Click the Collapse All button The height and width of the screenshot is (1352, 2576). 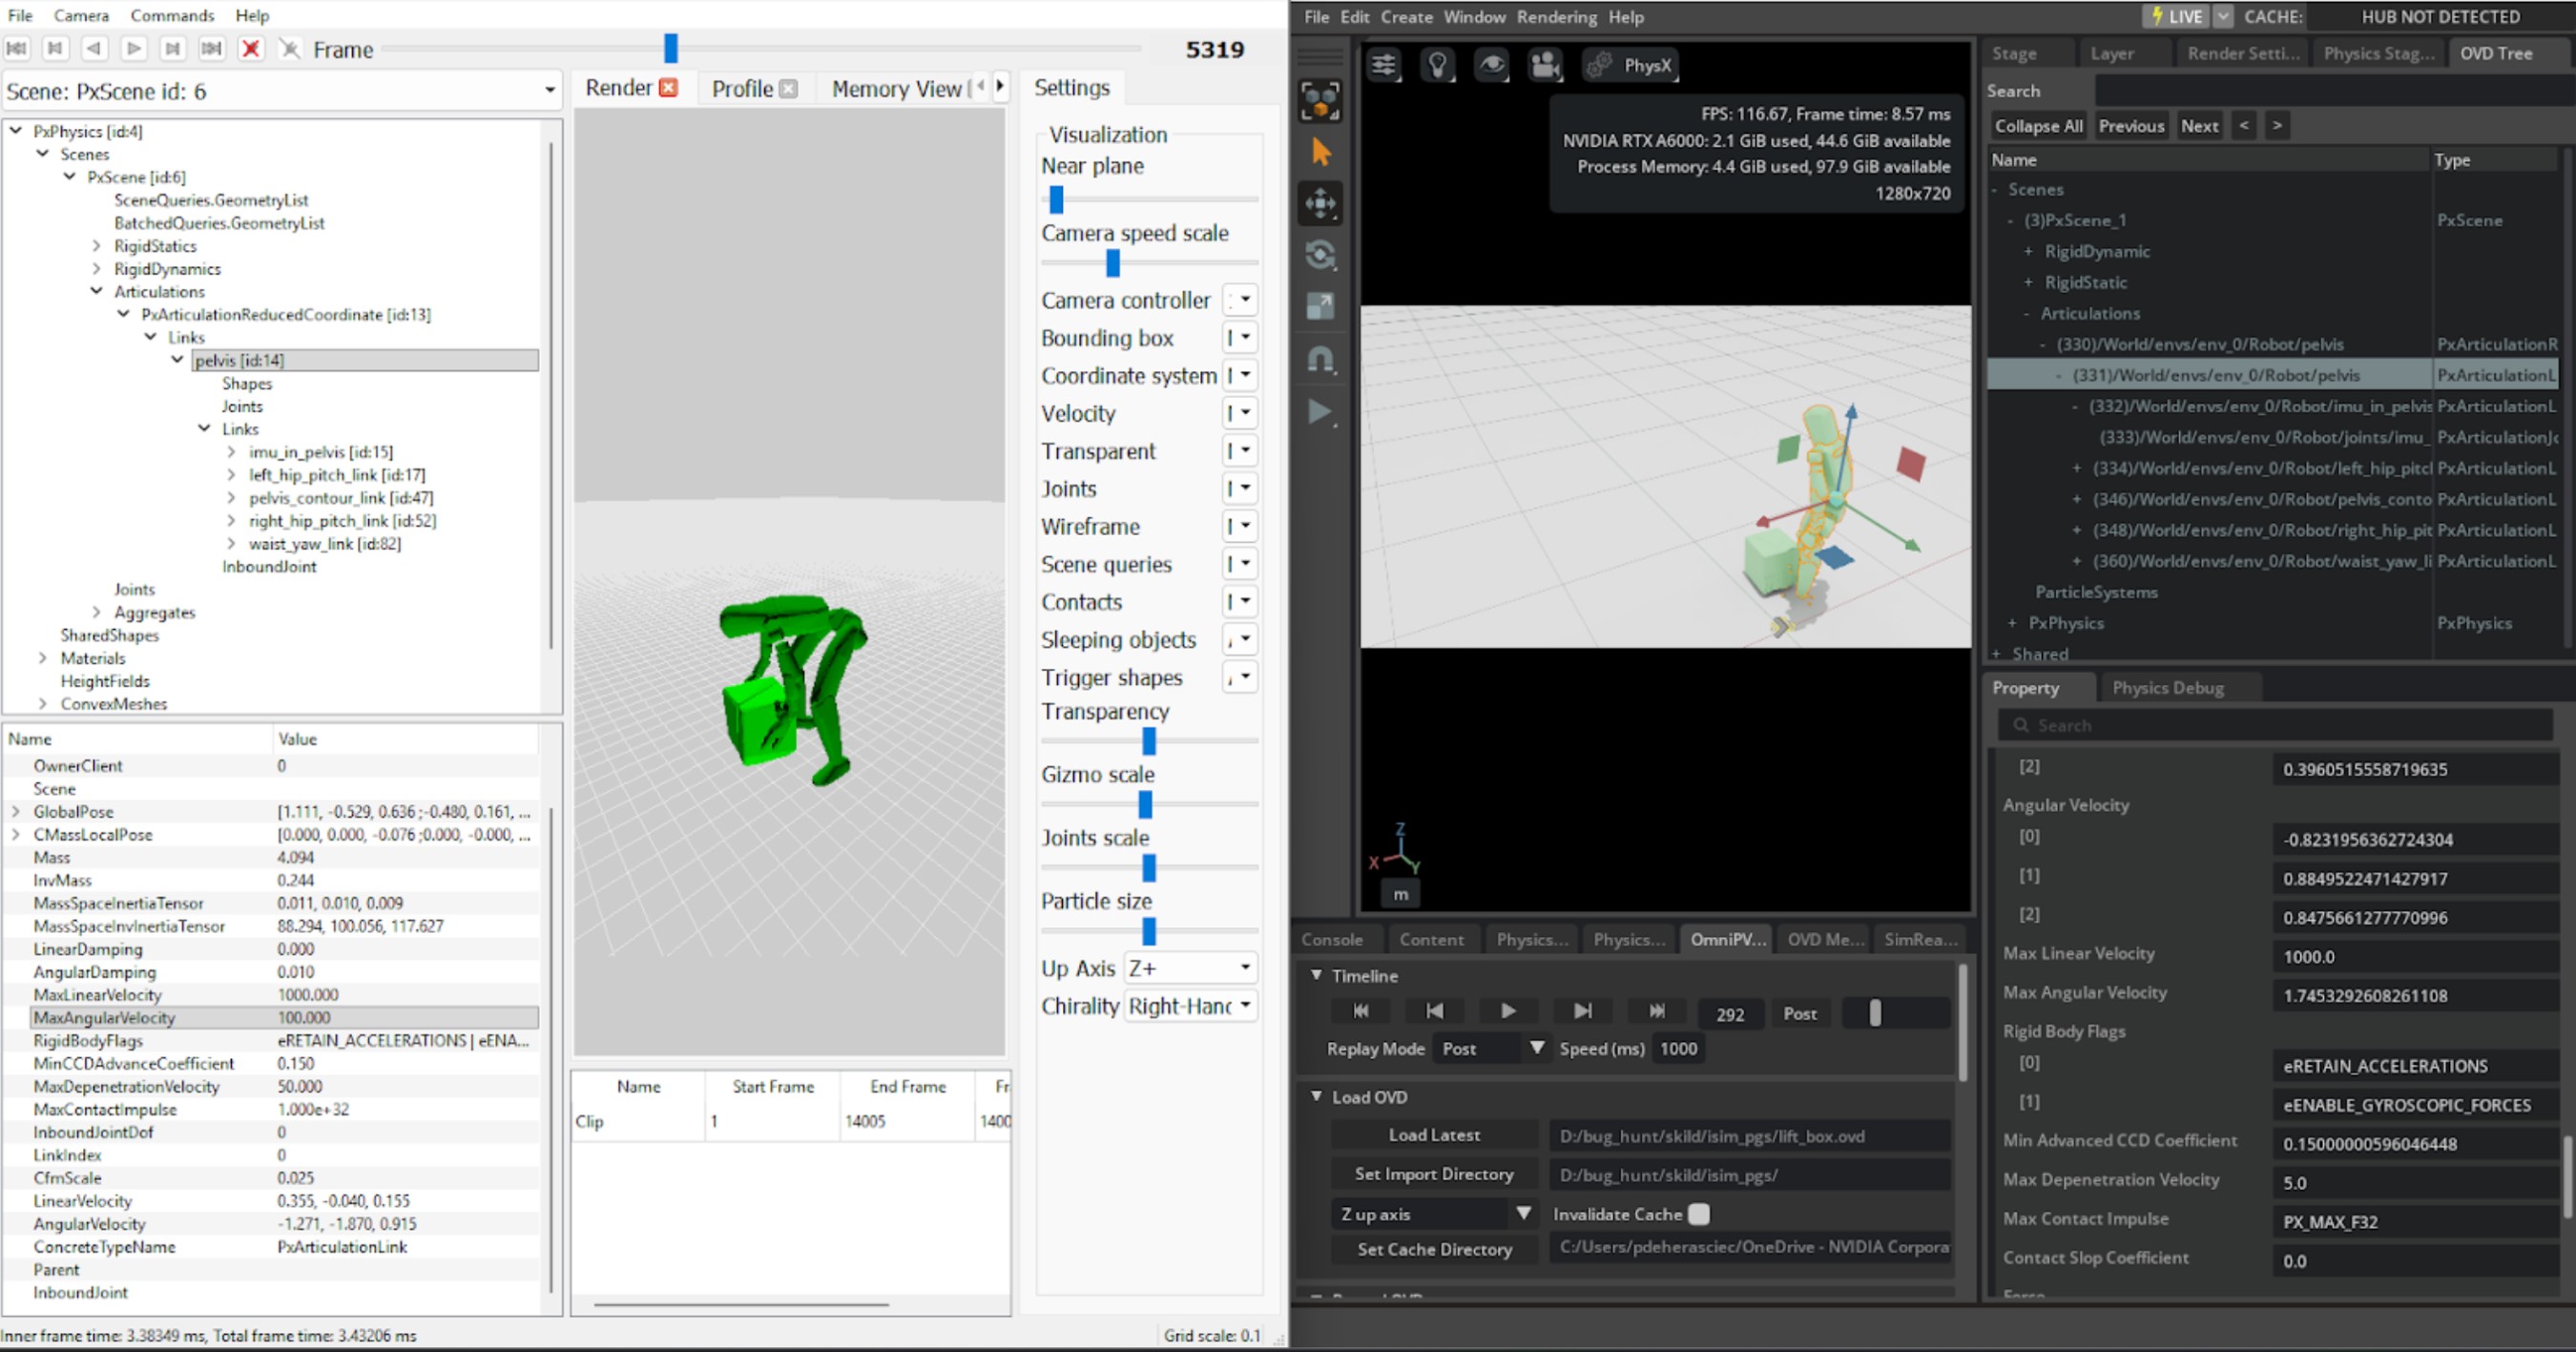2038,125
